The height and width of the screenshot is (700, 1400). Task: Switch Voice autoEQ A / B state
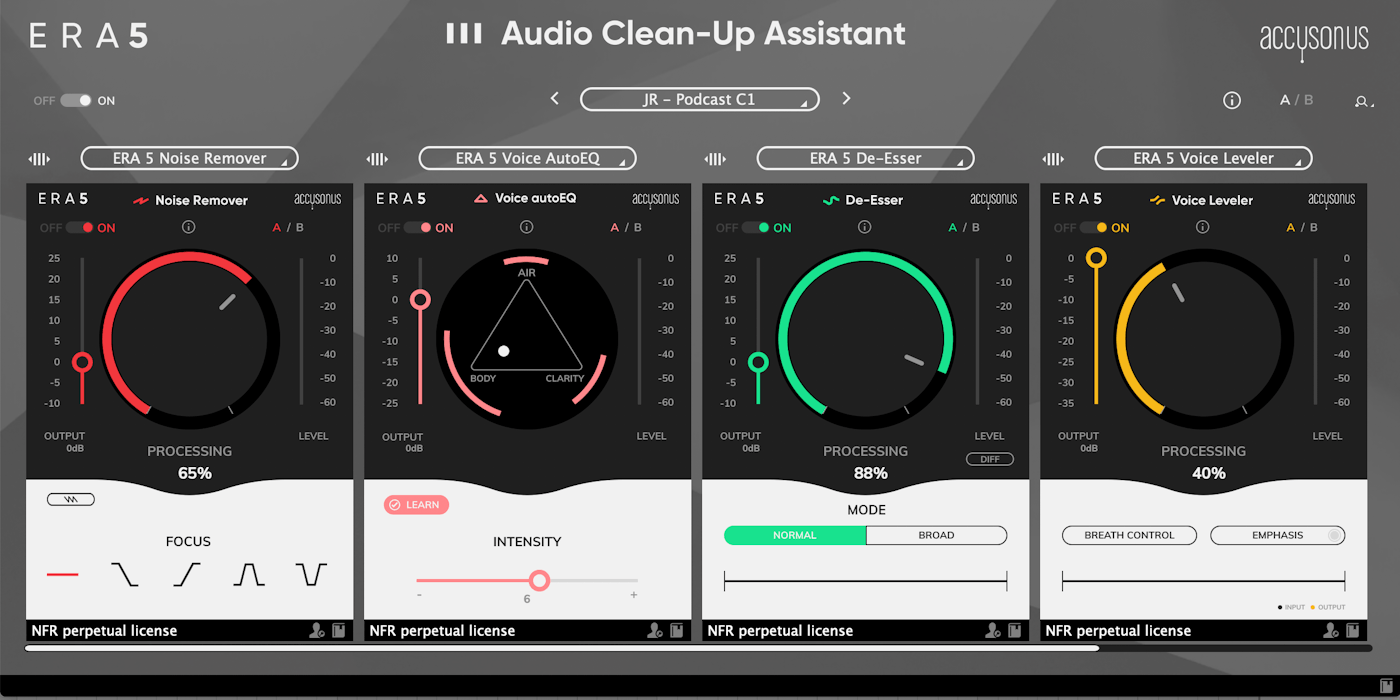click(627, 228)
